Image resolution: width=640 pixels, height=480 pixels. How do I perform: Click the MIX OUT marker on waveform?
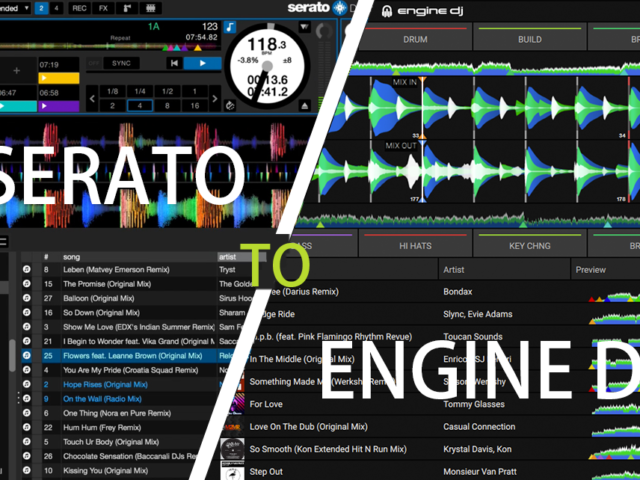(401, 146)
